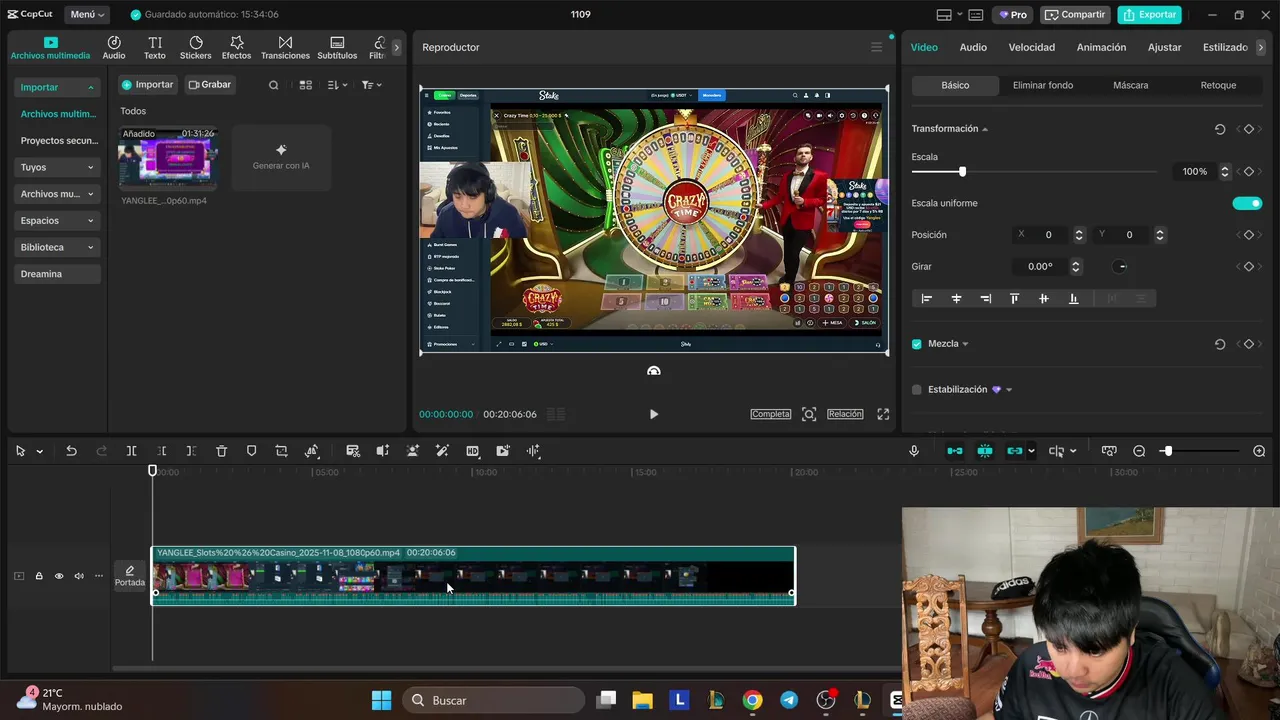Toggle Escala uniforme switch

(1247, 203)
